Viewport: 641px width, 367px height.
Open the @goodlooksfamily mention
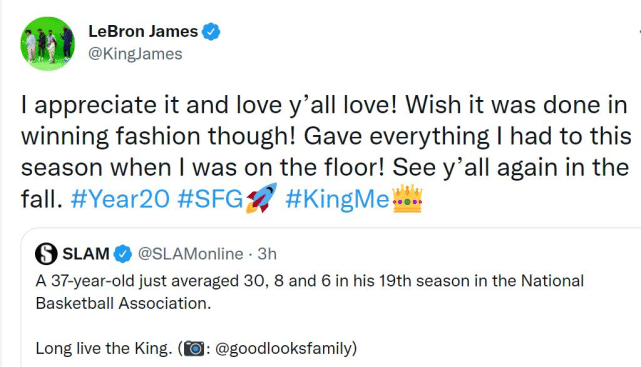click(283, 349)
